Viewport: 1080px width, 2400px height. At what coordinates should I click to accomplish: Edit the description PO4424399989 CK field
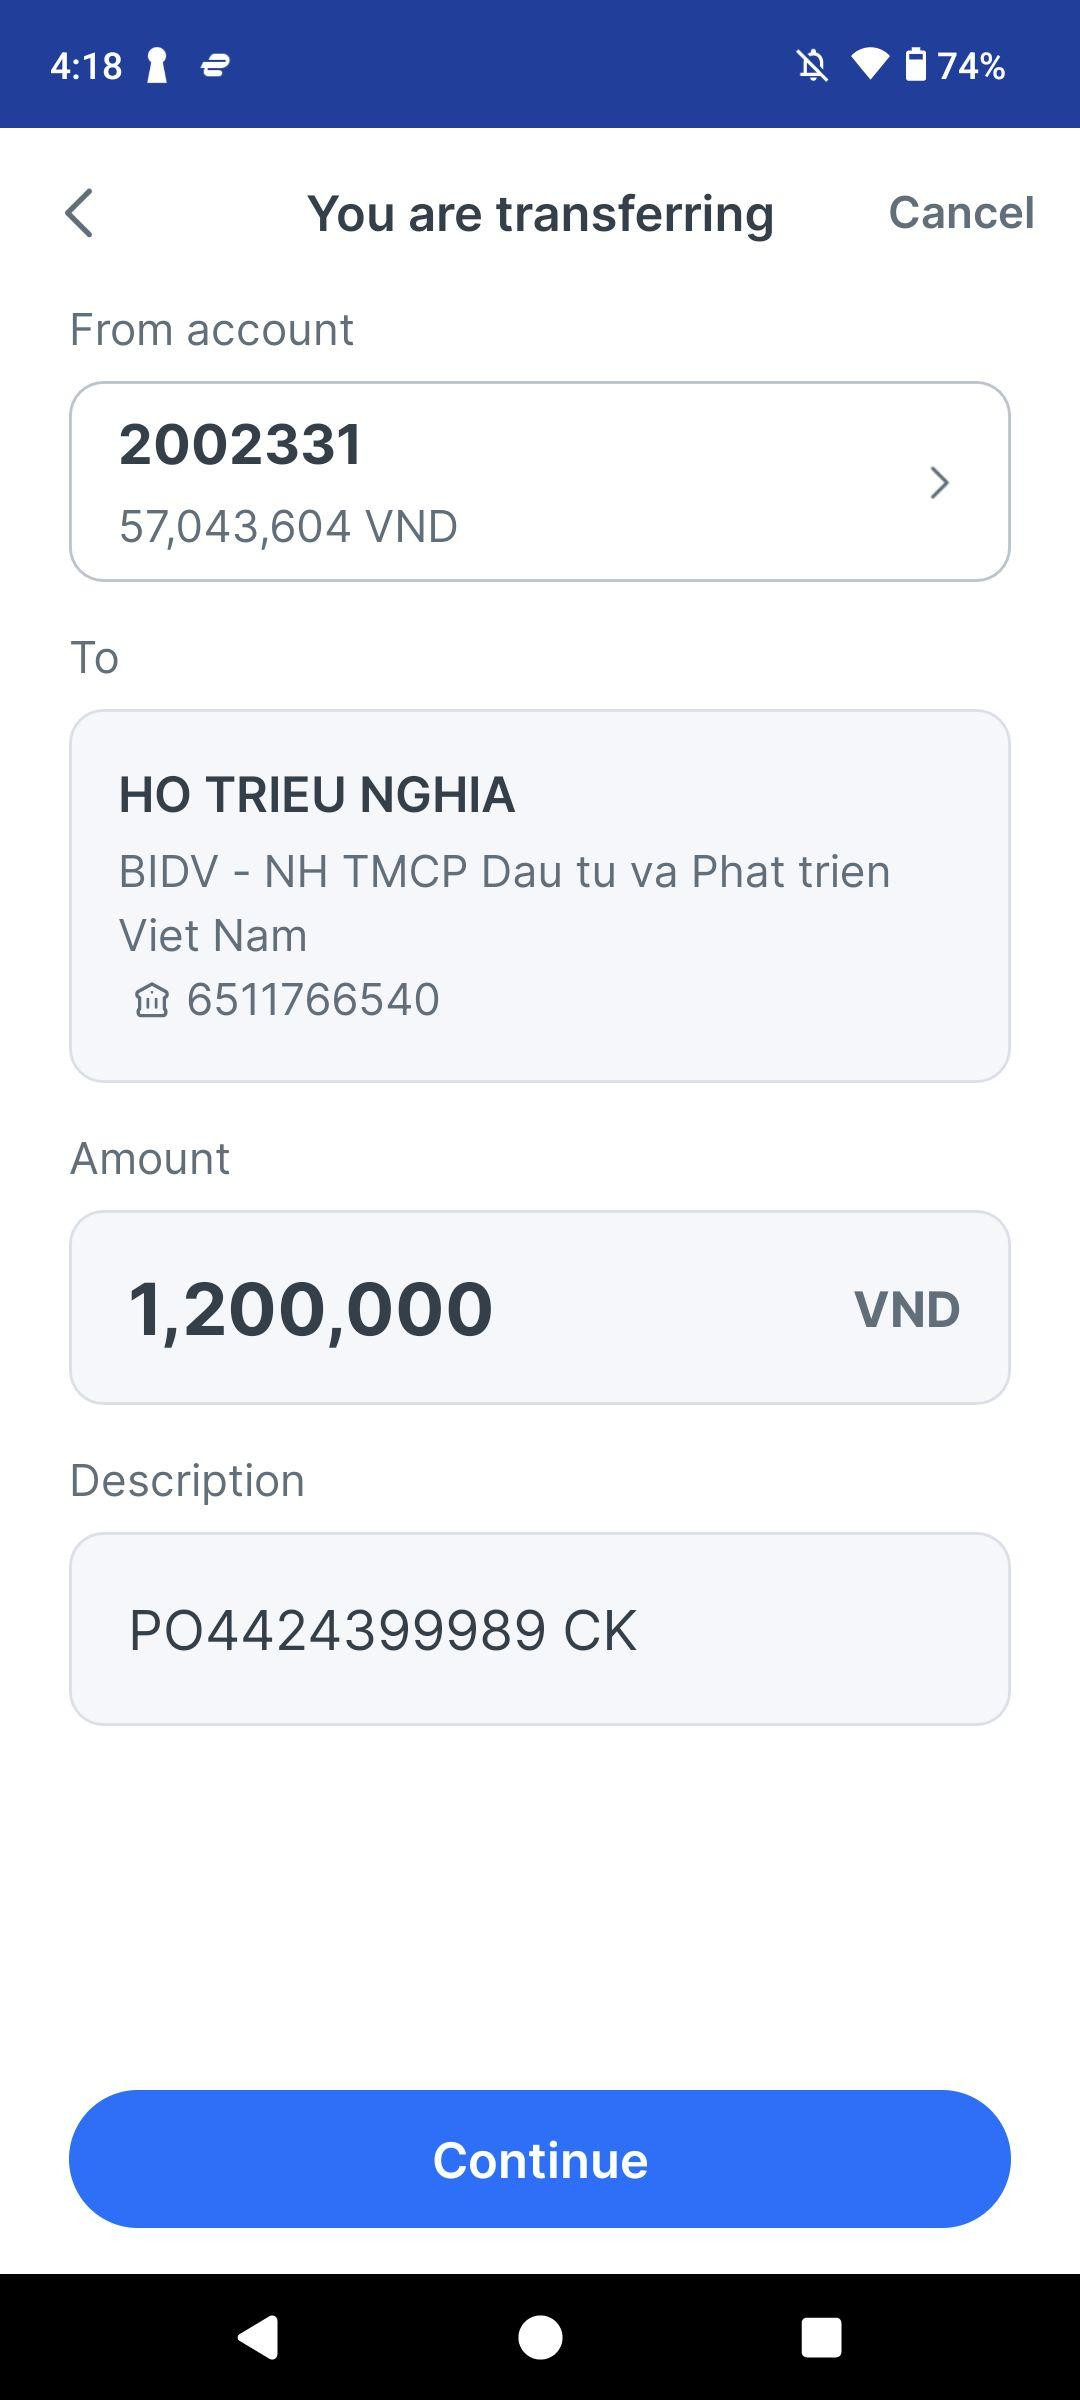[x=540, y=1629]
